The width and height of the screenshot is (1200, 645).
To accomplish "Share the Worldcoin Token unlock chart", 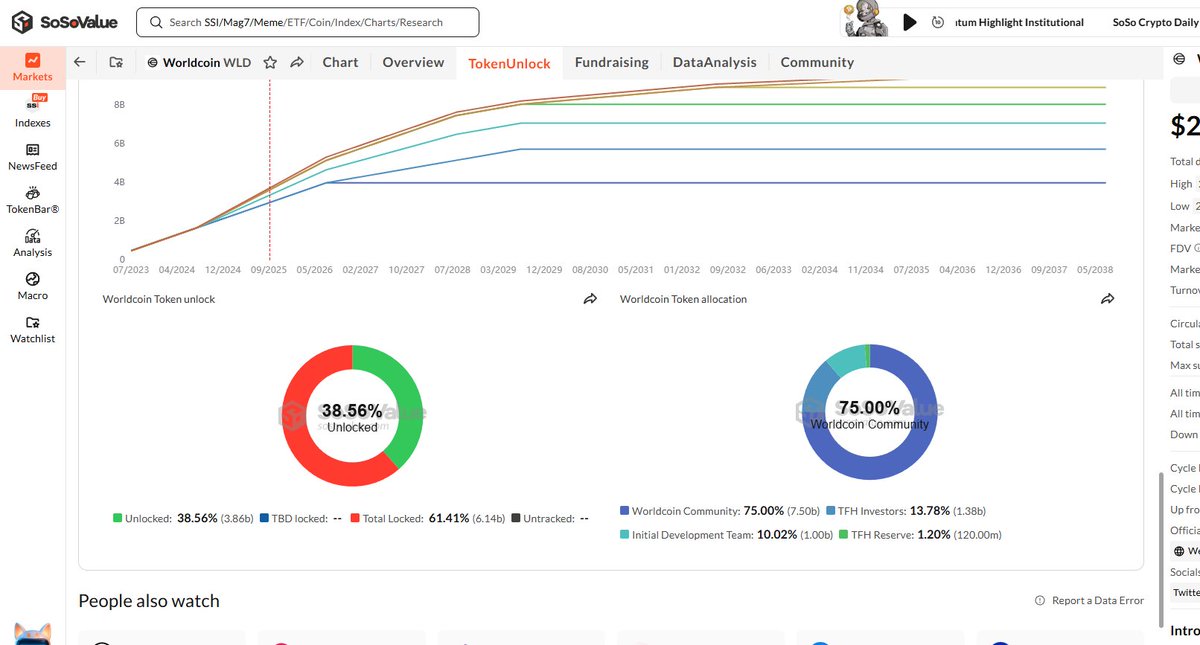I will 590,299.
